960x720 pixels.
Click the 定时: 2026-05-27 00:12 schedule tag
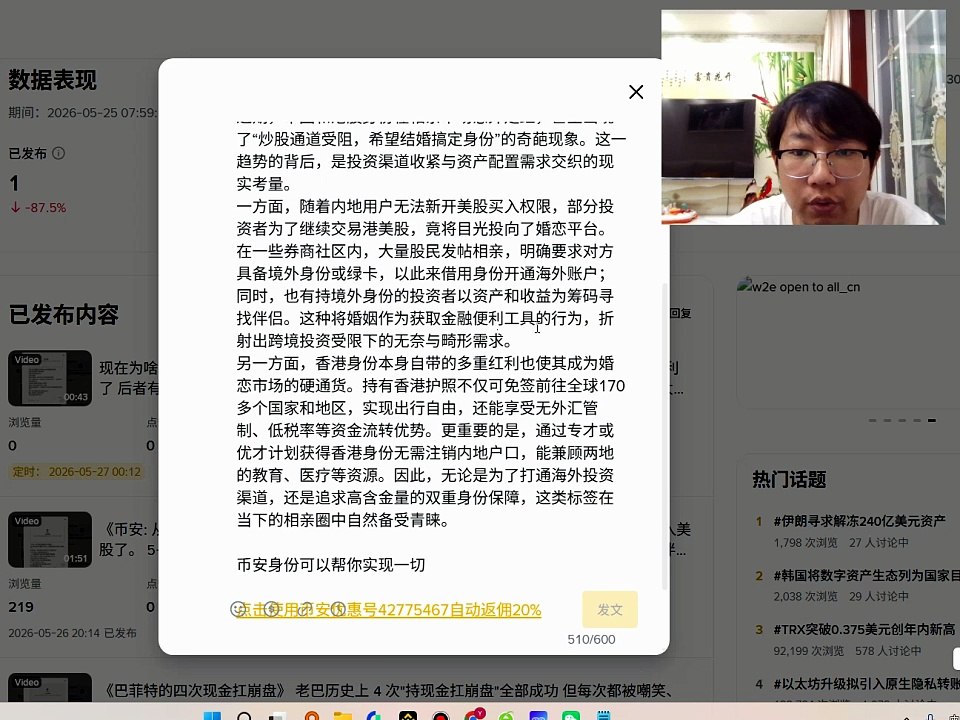pyautogui.click(x=77, y=471)
